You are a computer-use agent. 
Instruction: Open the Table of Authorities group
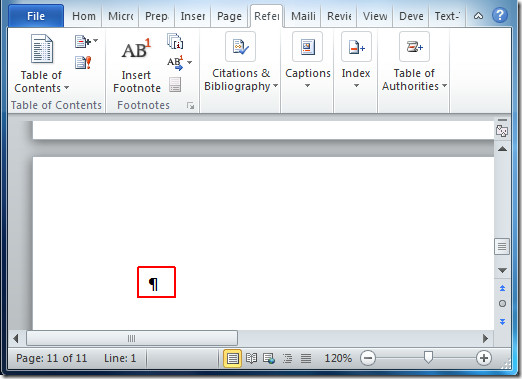pos(414,62)
